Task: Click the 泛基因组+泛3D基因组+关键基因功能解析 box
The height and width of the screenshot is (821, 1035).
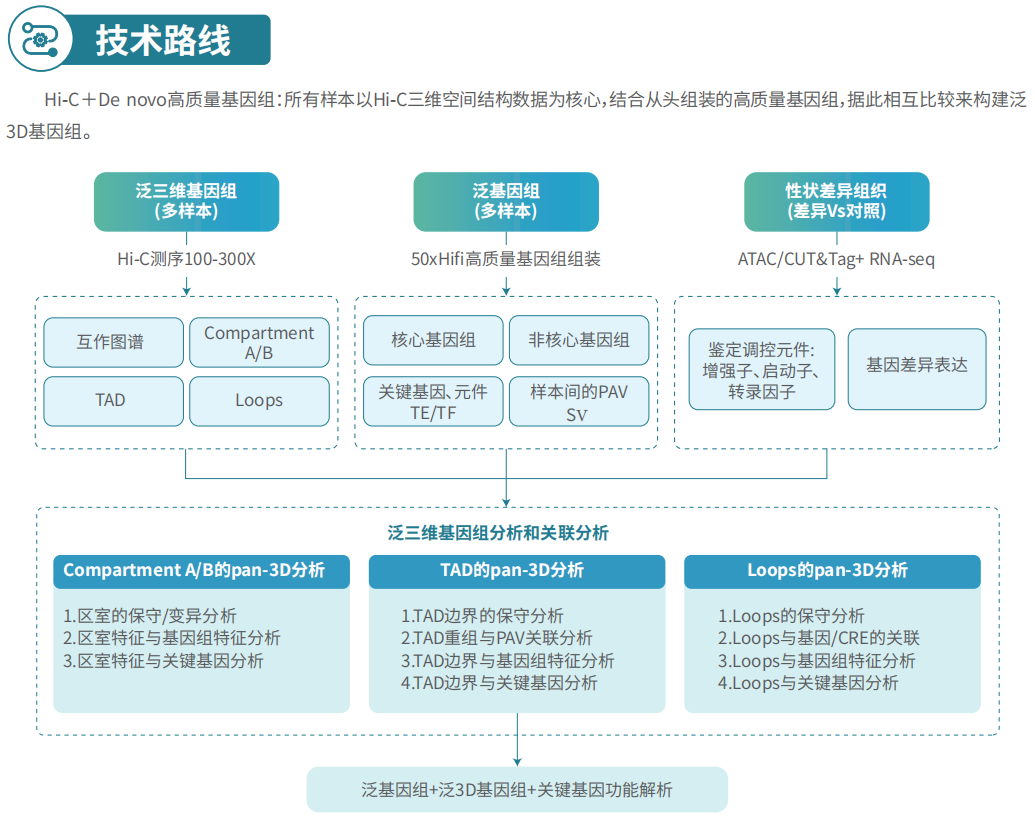Action: (x=517, y=789)
